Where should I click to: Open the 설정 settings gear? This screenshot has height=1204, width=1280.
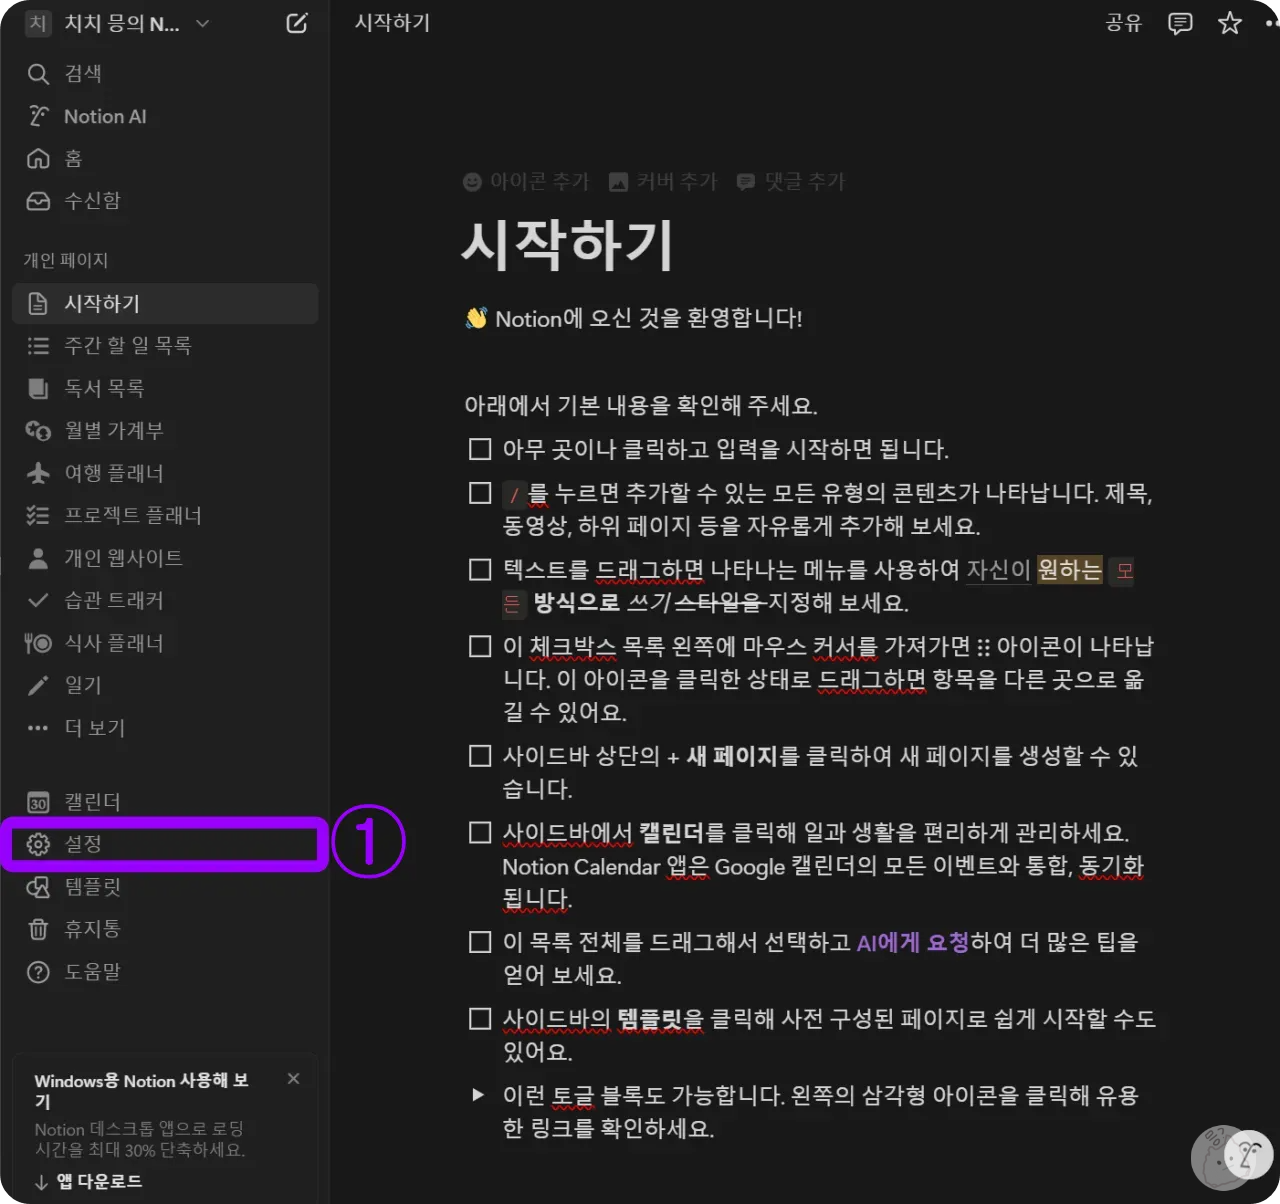click(84, 843)
